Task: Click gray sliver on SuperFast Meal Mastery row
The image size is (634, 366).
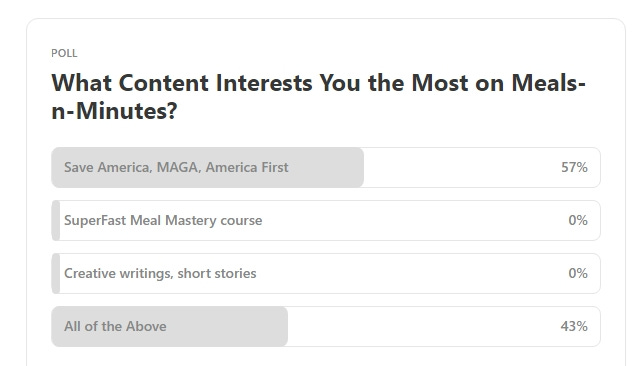Action: (56, 220)
